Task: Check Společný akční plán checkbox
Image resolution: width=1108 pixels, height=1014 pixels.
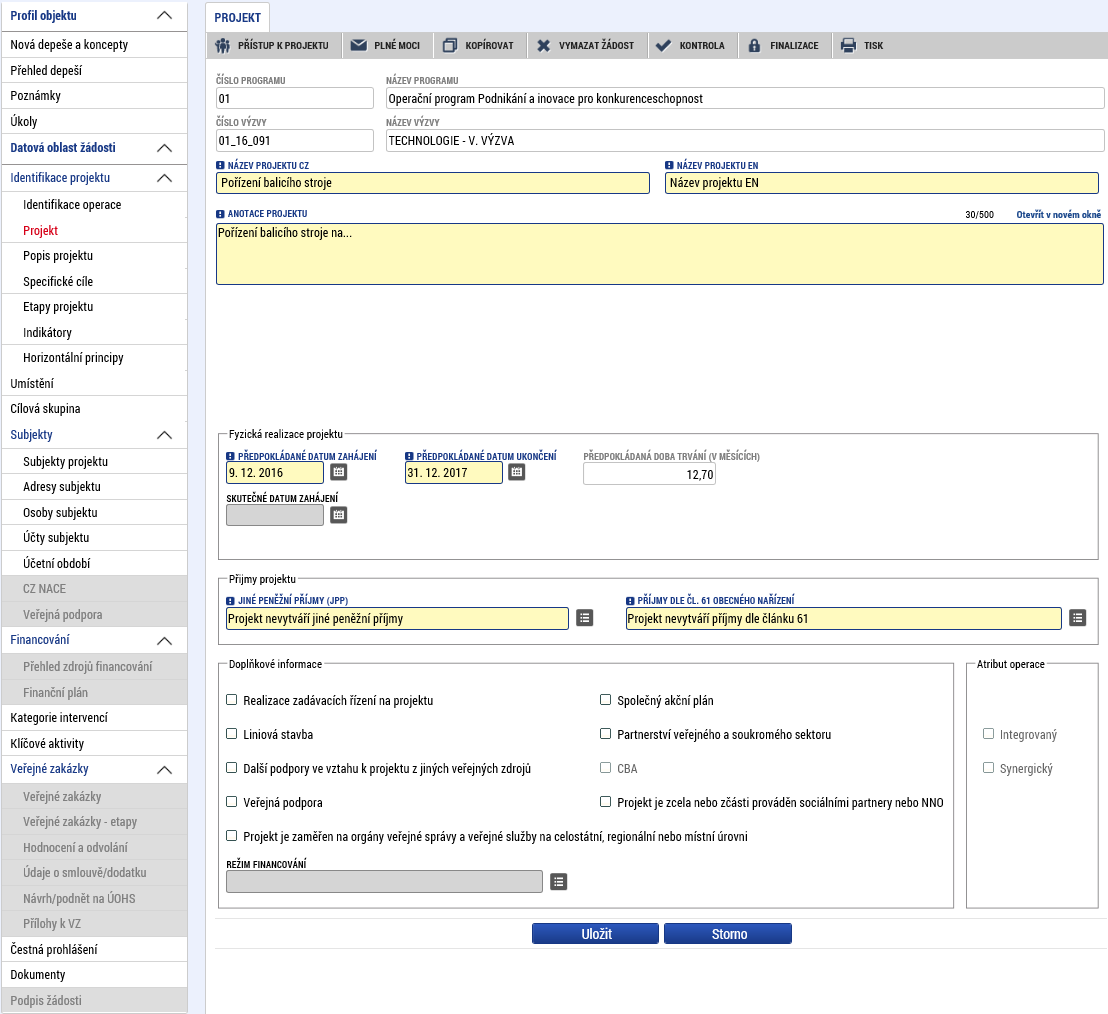Action: (x=606, y=700)
